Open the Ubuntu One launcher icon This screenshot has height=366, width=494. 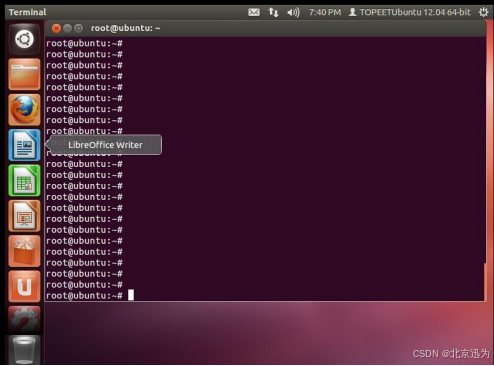coord(24,286)
